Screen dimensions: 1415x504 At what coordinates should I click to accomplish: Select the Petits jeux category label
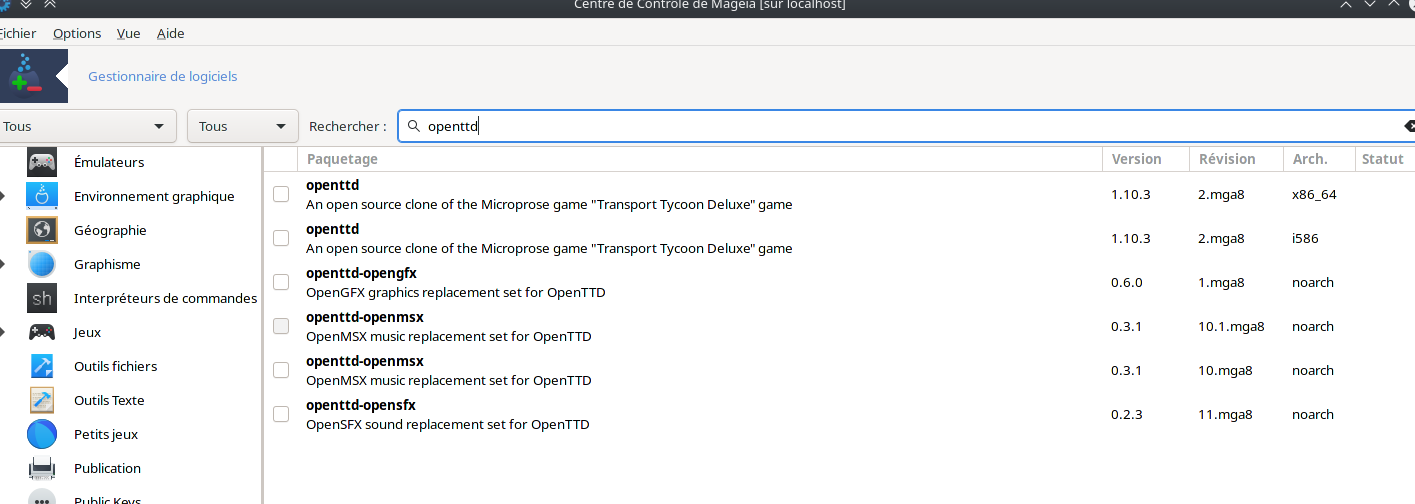pos(106,434)
